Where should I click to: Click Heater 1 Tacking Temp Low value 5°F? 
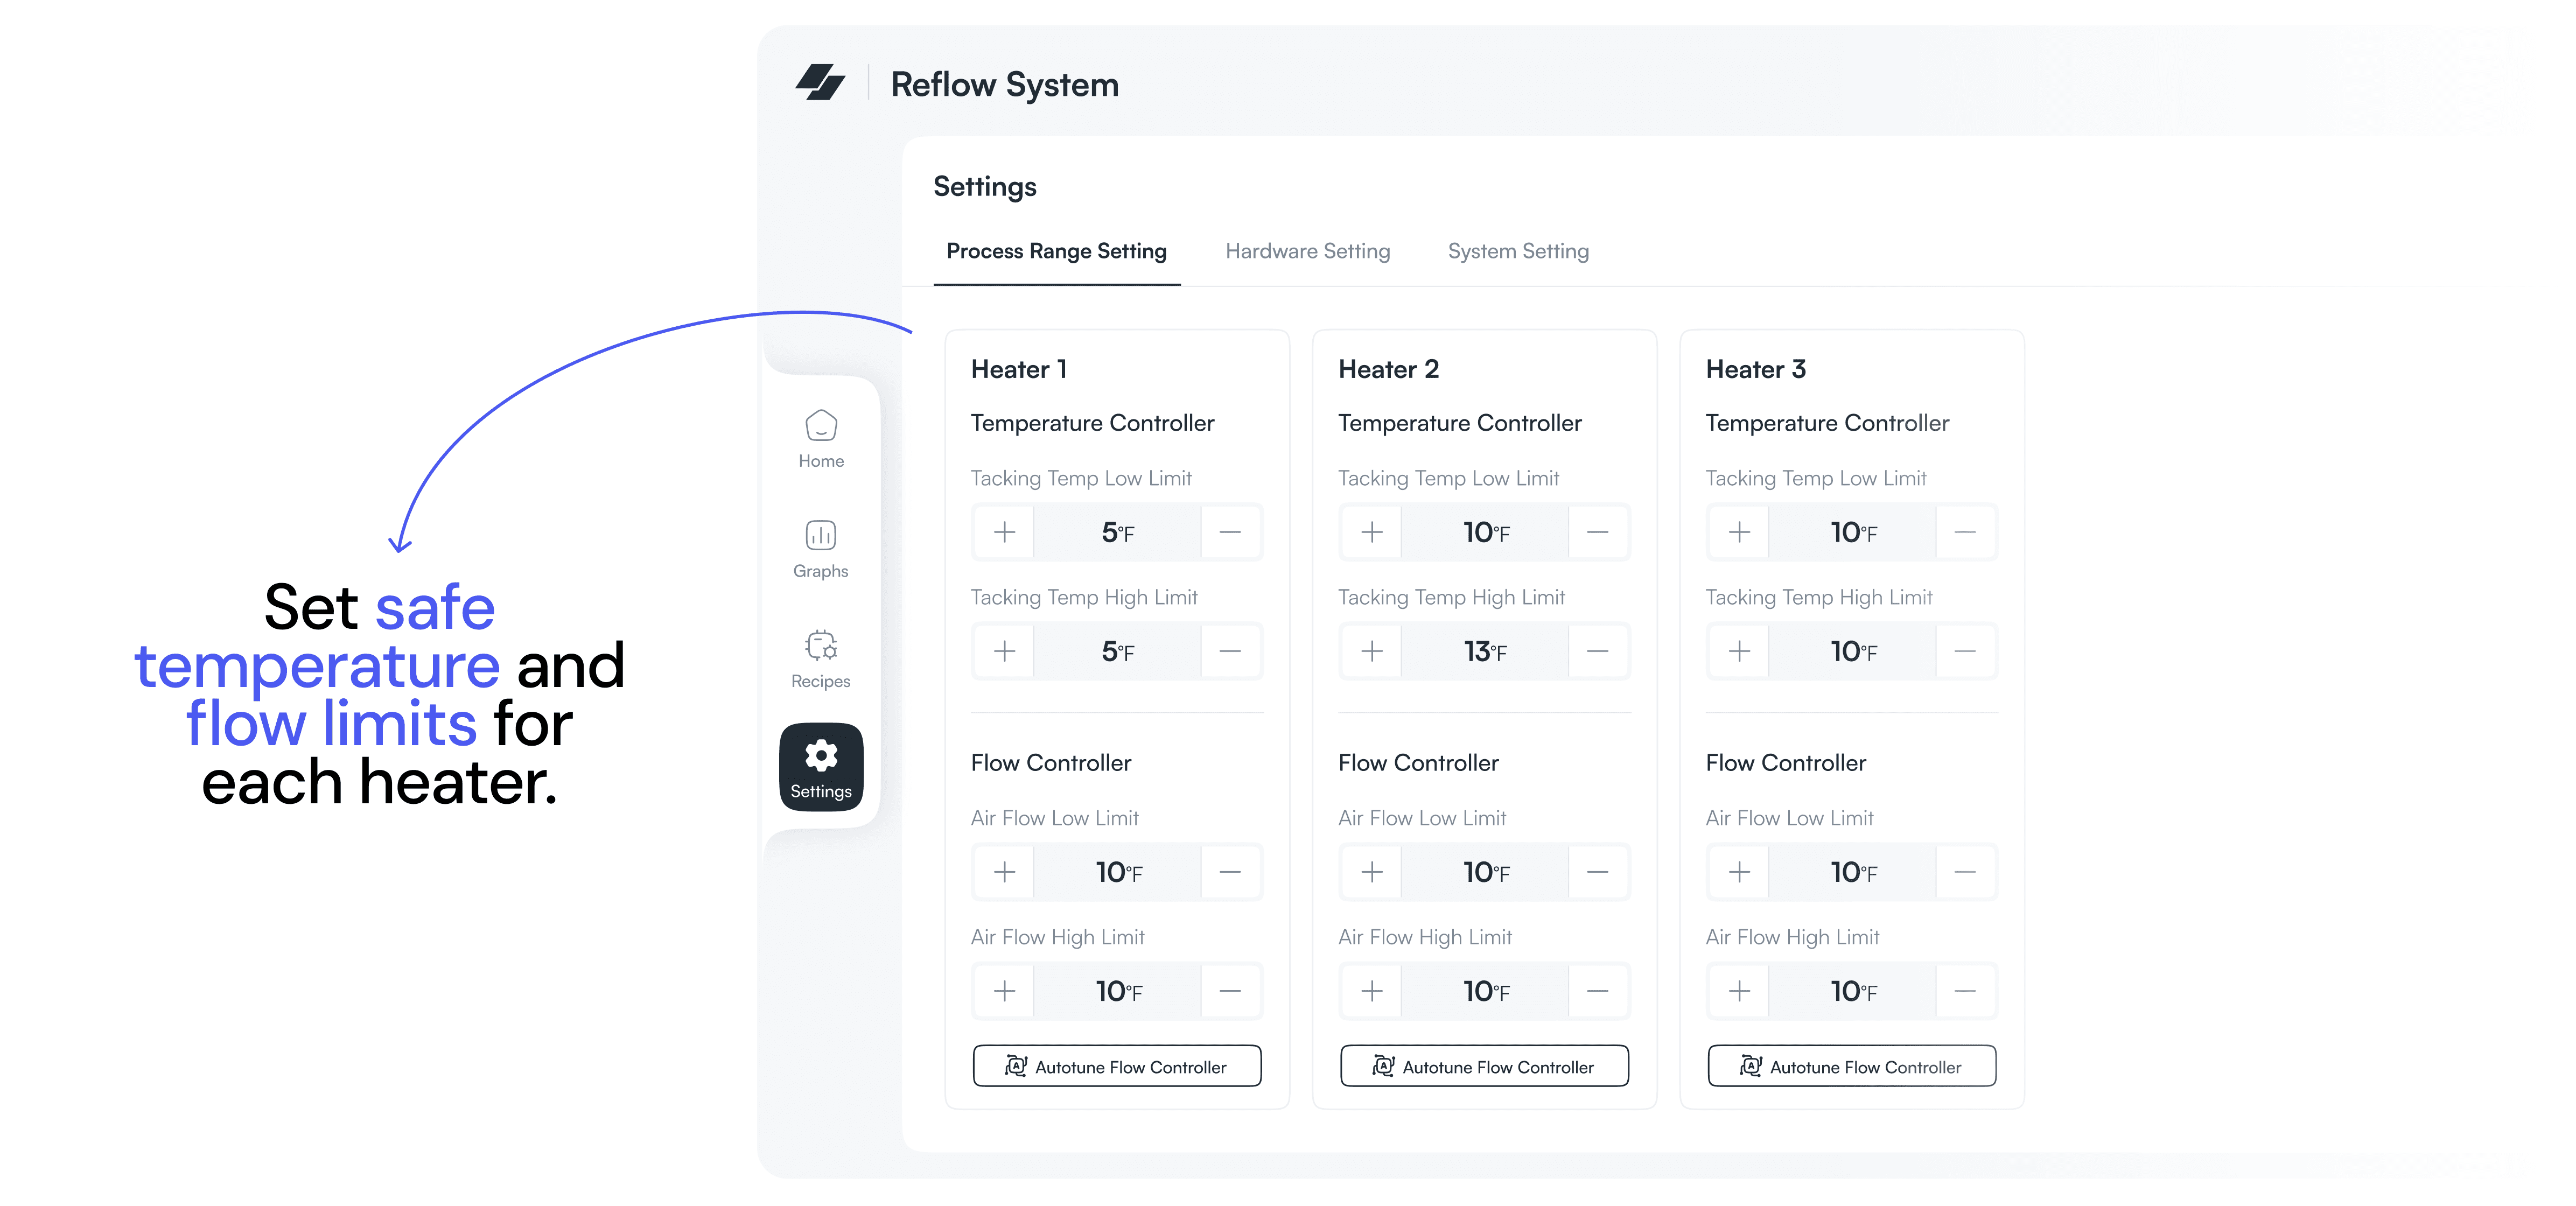pos(1117,532)
